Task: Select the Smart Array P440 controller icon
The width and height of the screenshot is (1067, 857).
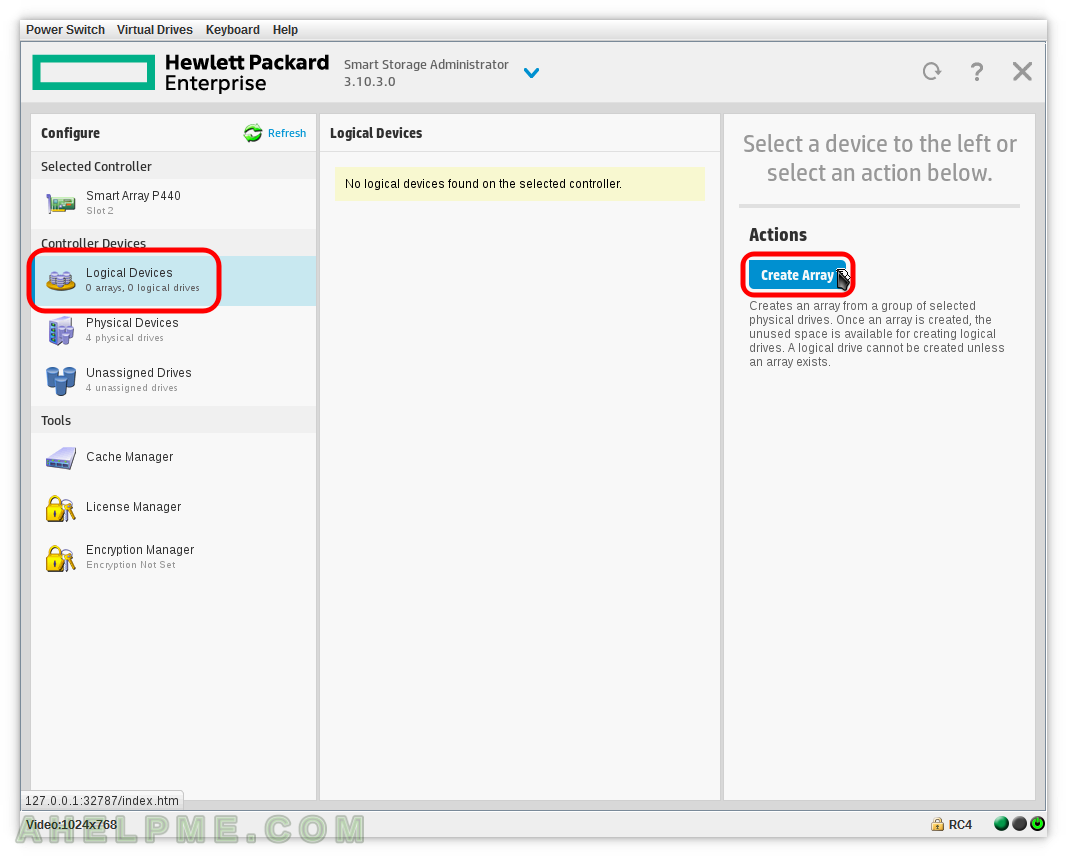Action: click(x=61, y=203)
